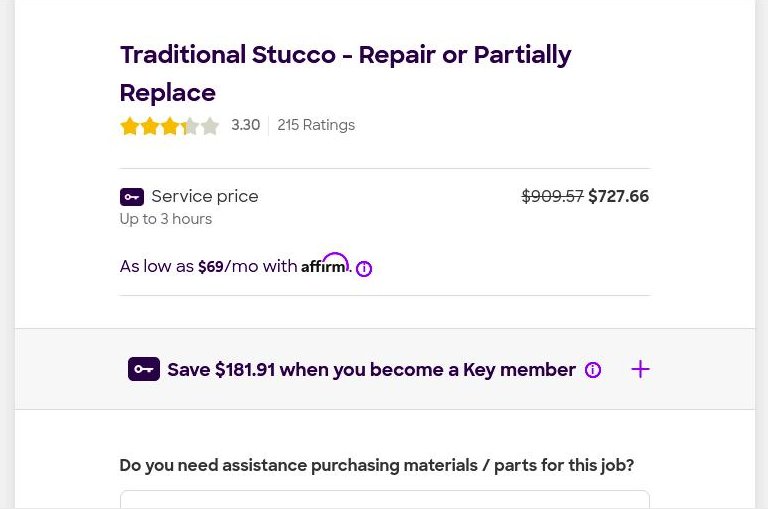Image resolution: width=768 pixels, height=509 pixels.
Task: Click the fourth half-filled rating star
Action: [189, 126]
